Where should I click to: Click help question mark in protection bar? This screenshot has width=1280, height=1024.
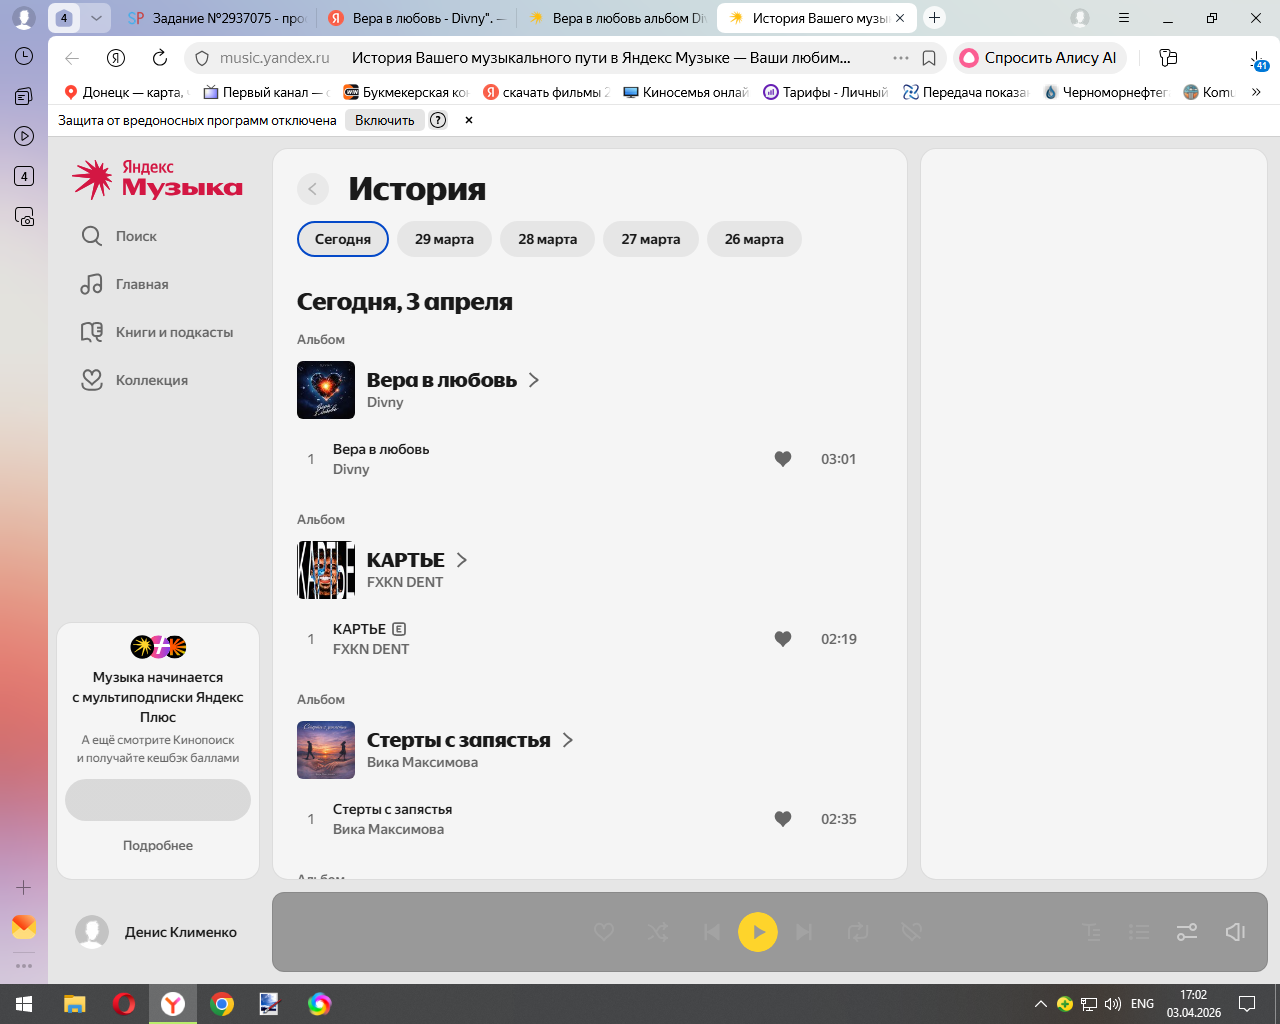coord(438,120)
